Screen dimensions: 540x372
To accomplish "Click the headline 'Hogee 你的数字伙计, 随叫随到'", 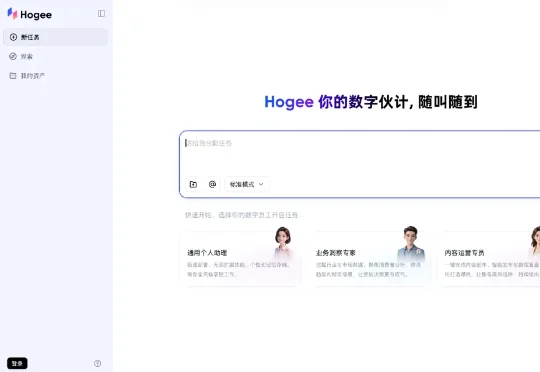I will (x=371, y=102).
